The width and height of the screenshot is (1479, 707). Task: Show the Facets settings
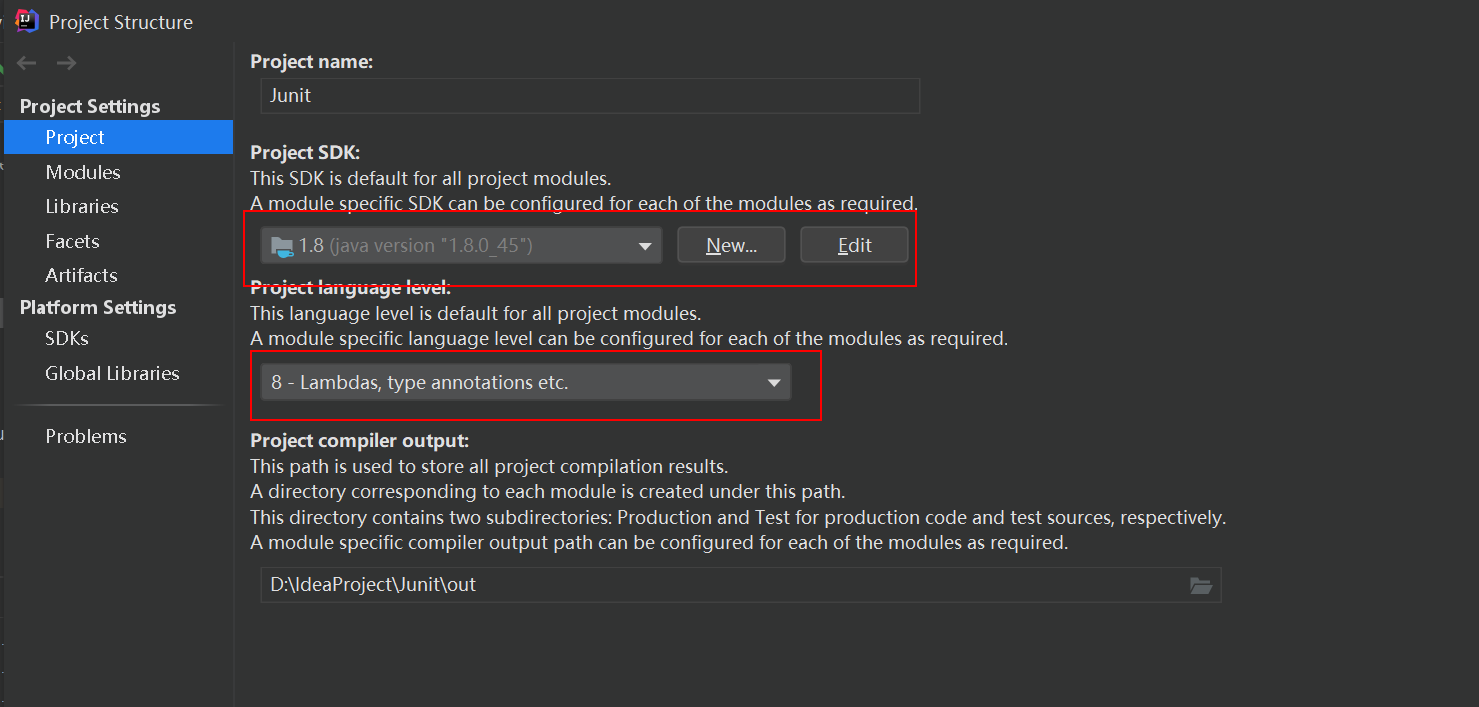pos(72,241)
